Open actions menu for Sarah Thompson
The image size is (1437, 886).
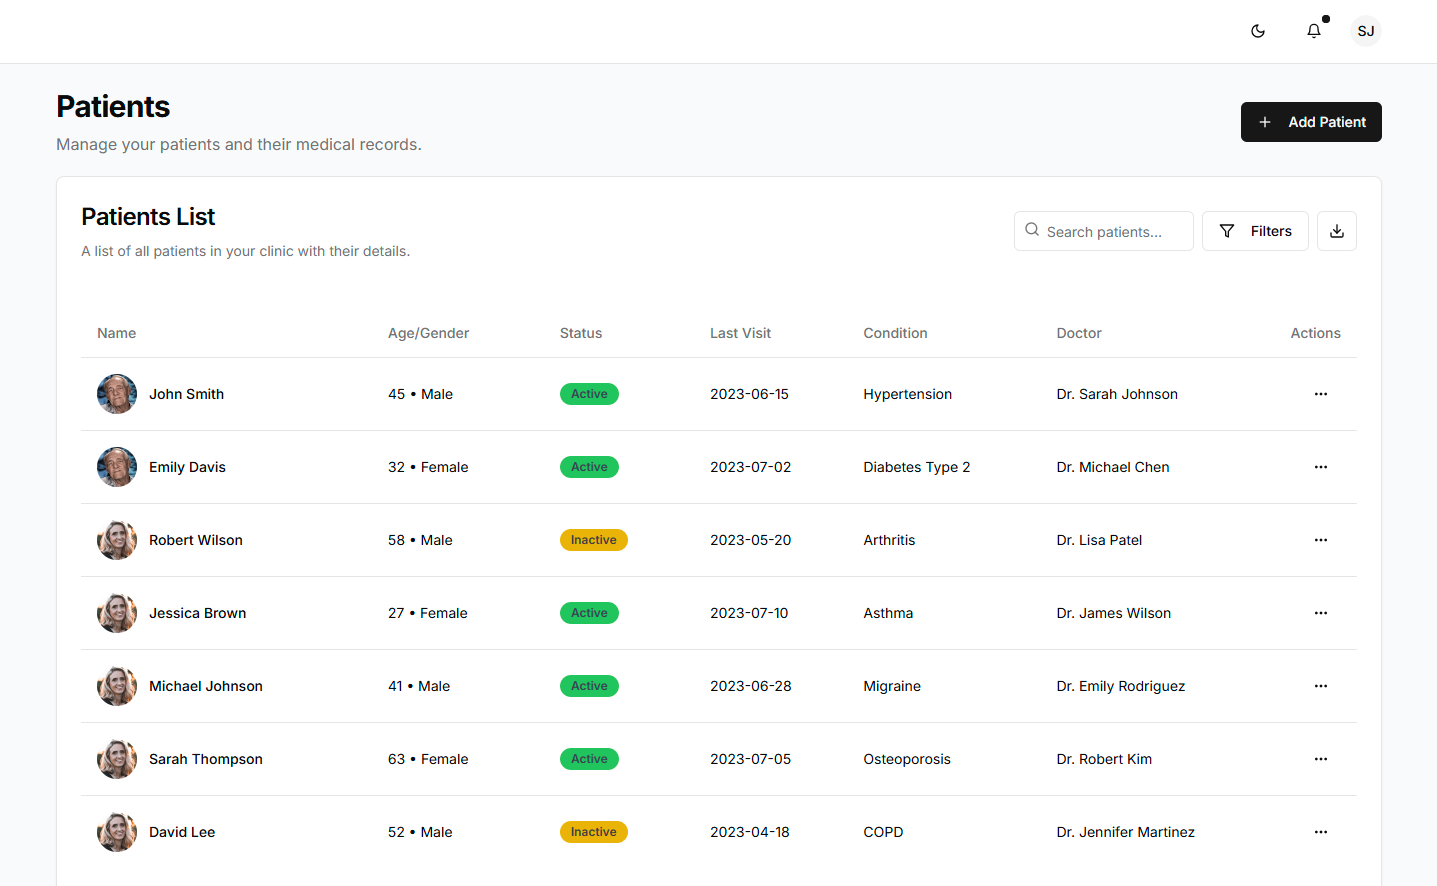point(1321,759)
